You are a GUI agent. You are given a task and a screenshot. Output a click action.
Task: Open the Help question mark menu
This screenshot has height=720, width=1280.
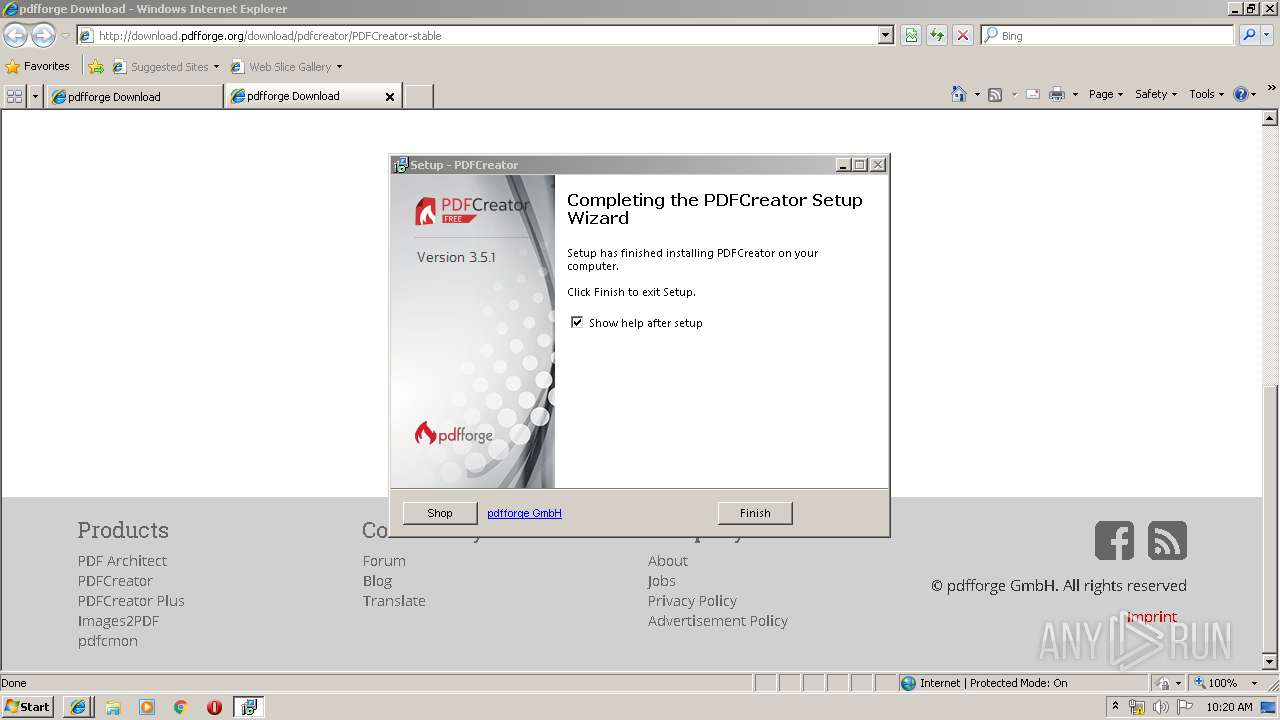tap(1245, 94)
